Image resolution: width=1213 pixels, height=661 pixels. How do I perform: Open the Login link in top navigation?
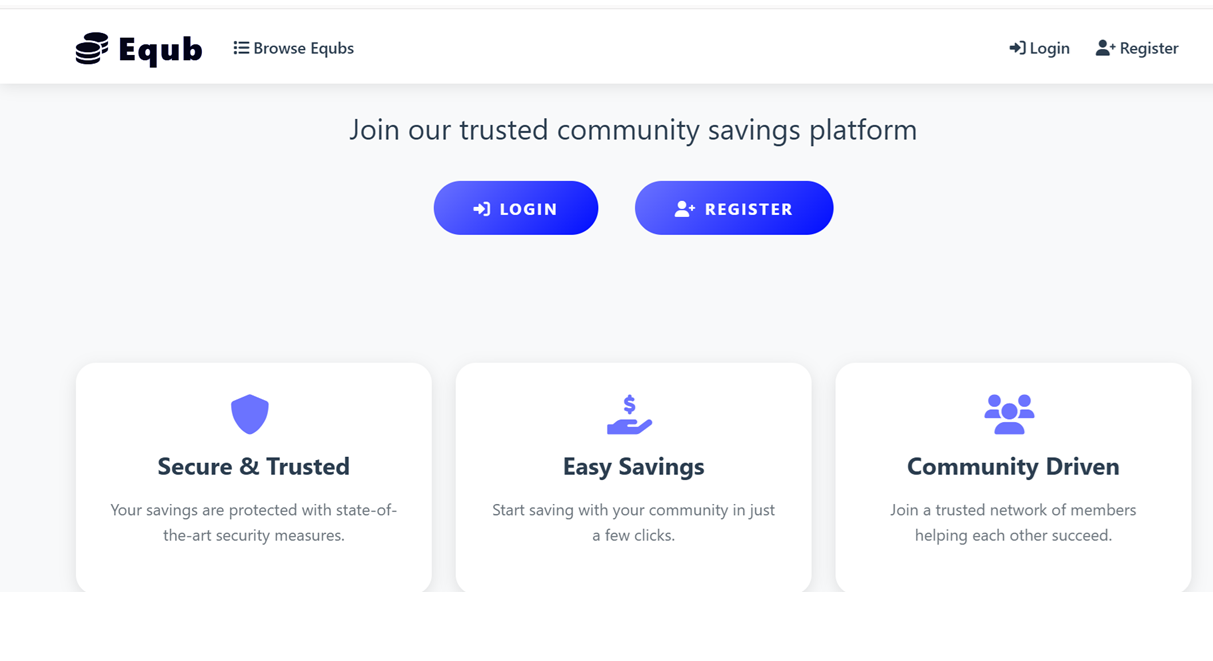click(1039, 48)
